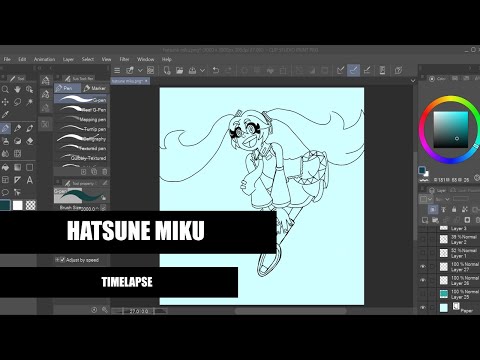Open the Filter menu
Screen dimensions: 480x360
point(124,59)
